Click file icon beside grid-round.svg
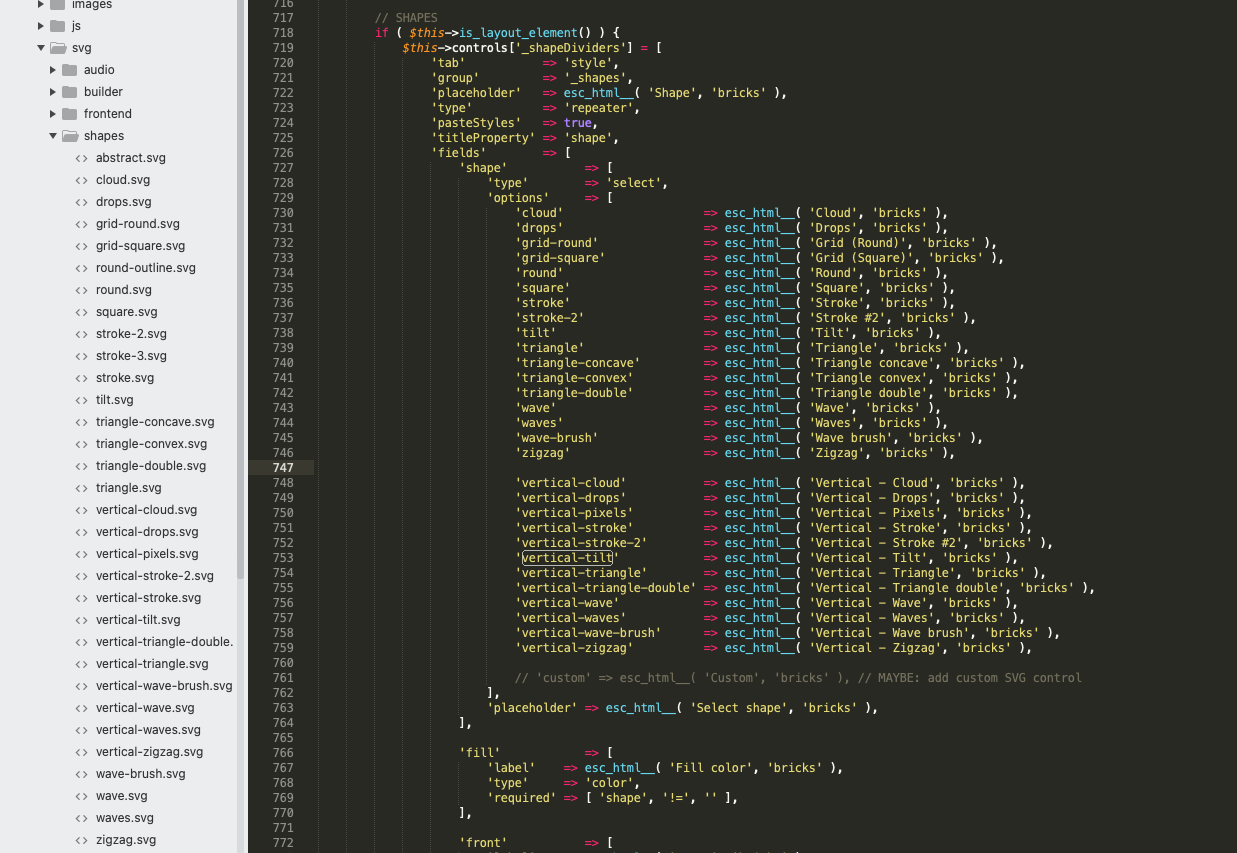The image size is (1237, 853). tap(82, 224)
